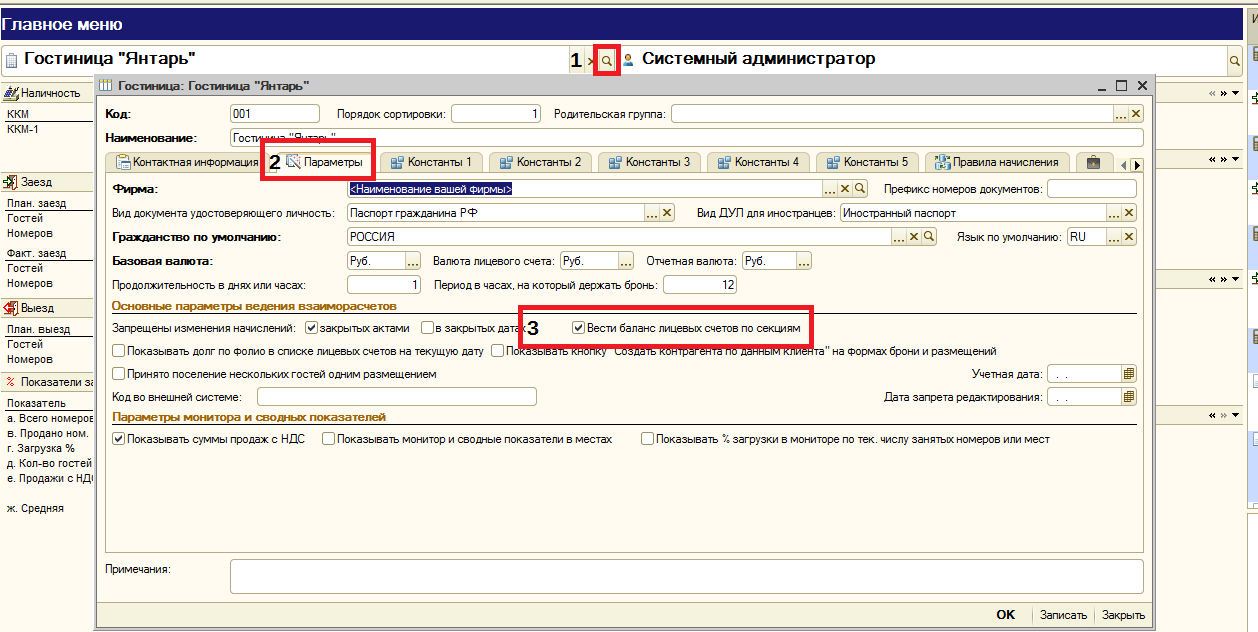This screenshot has width=1258, height=632.
Task: Toggle Показывать суммы продаж с НДС
Action: [119, 439]
